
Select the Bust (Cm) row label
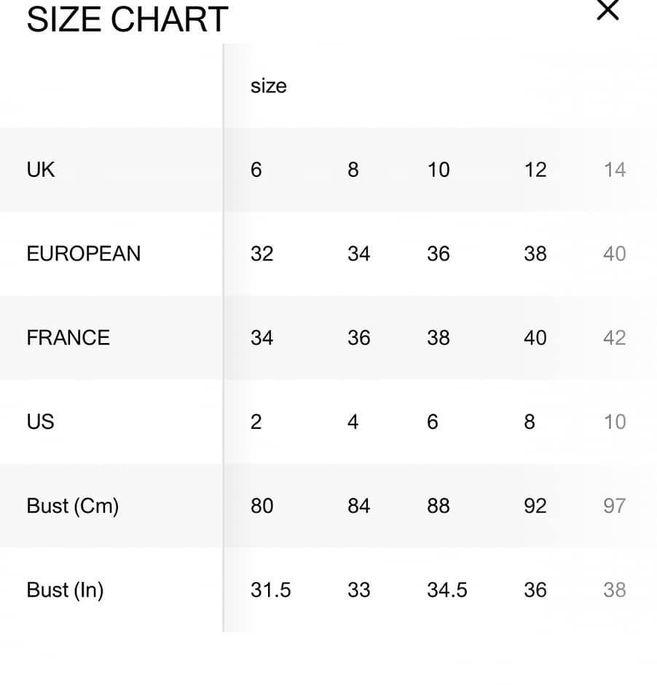click(72, 506)
